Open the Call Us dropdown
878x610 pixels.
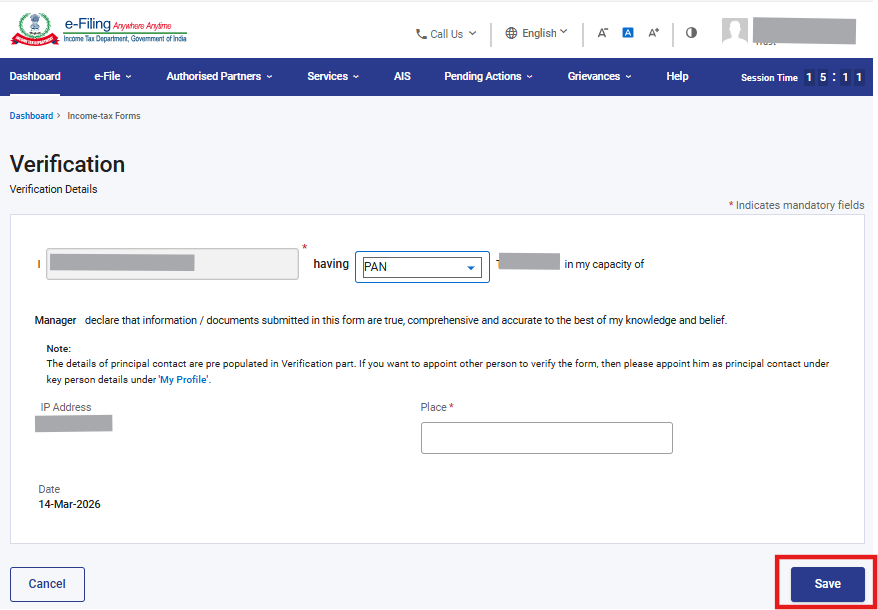point(446,34)
